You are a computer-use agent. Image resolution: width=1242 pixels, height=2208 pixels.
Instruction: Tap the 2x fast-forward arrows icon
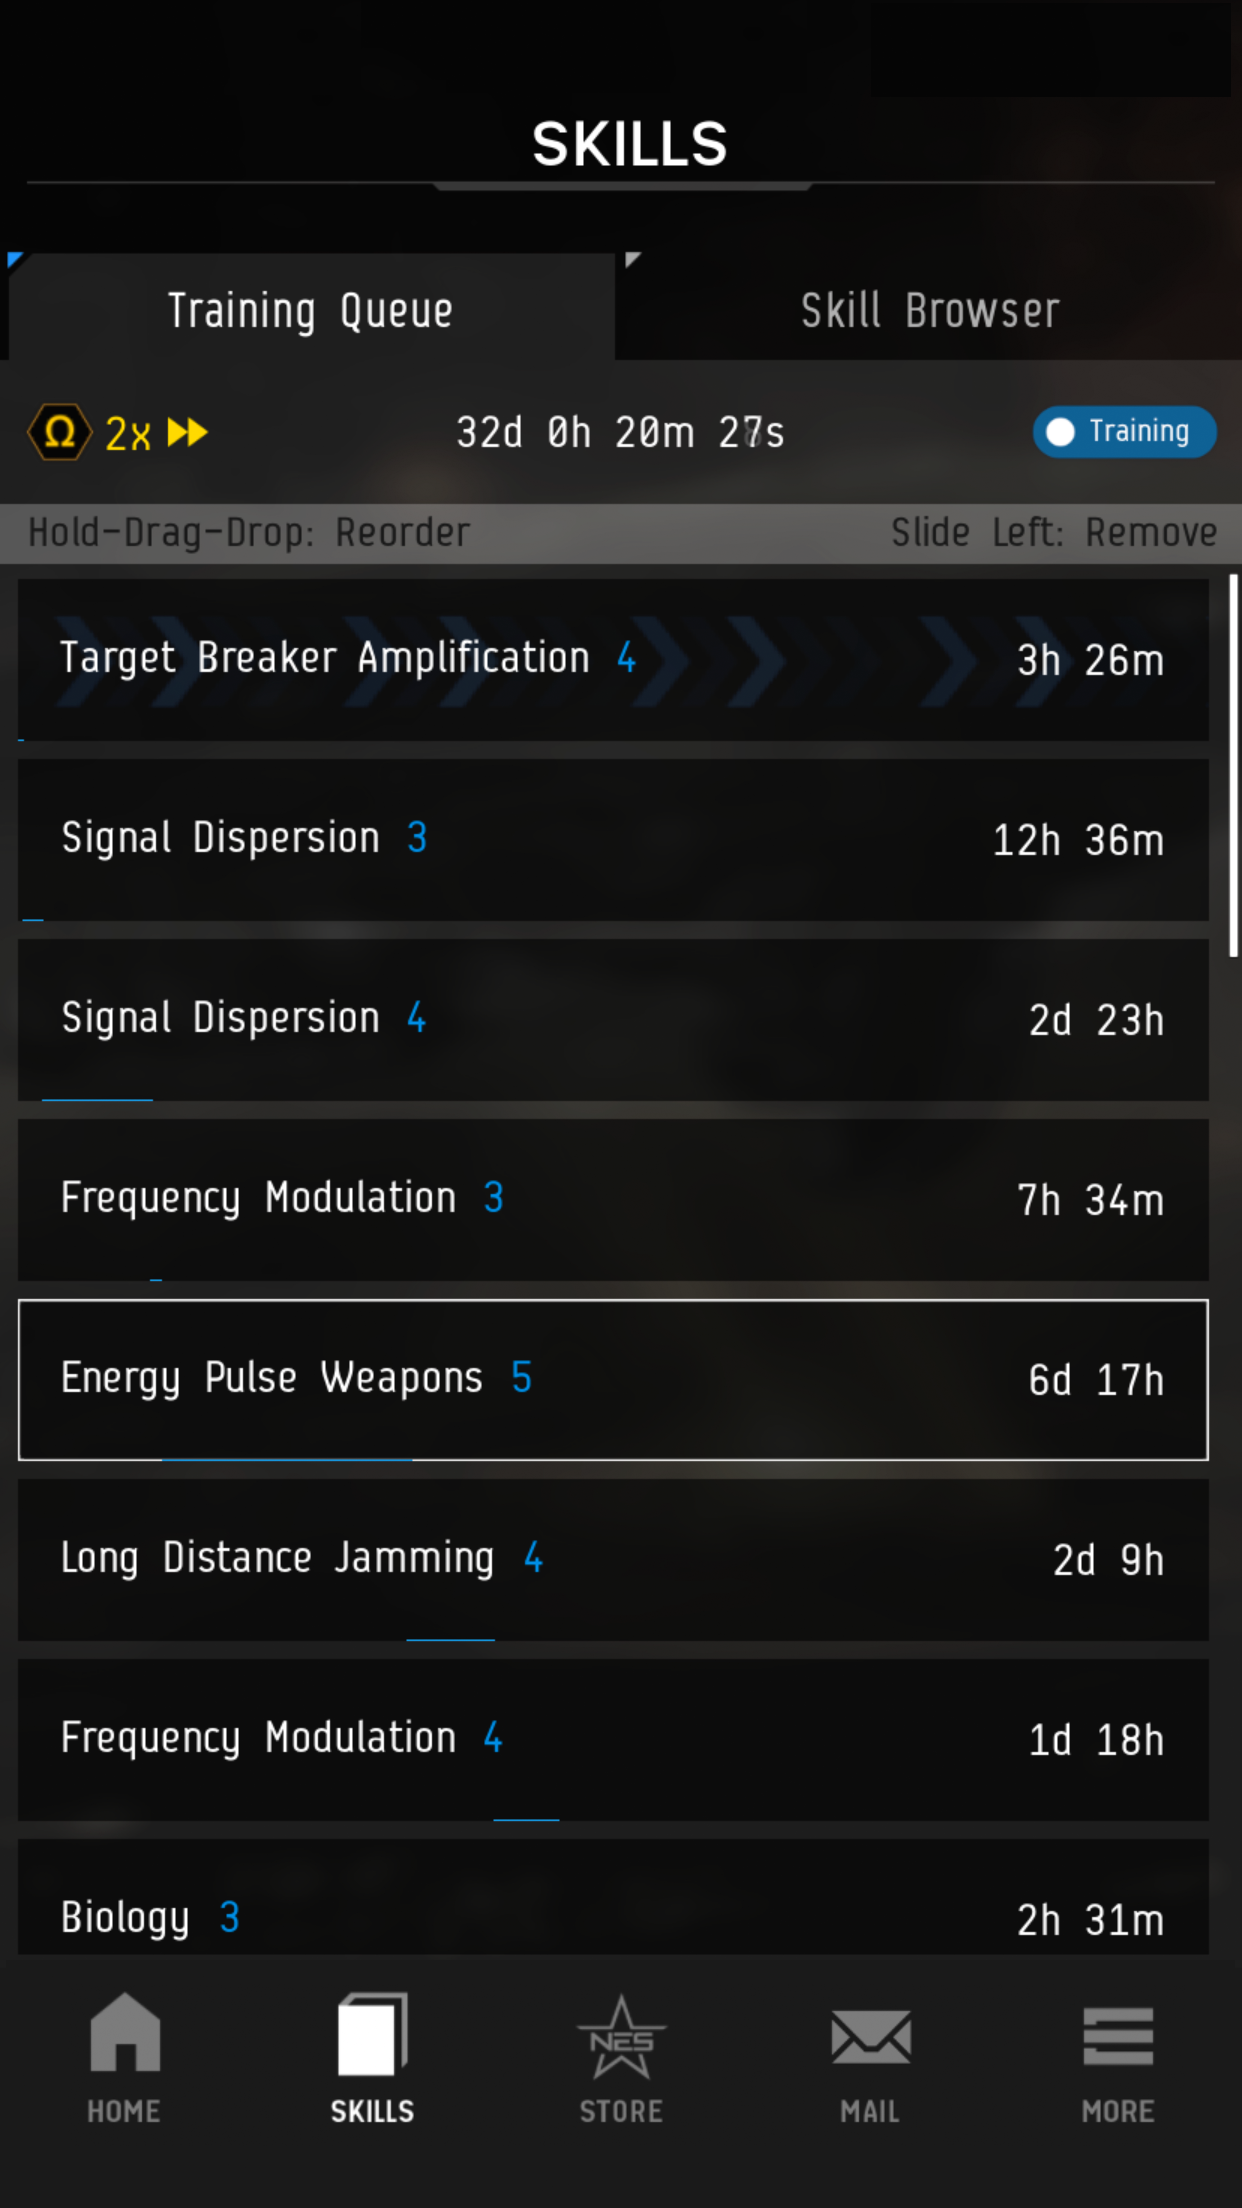187,432
